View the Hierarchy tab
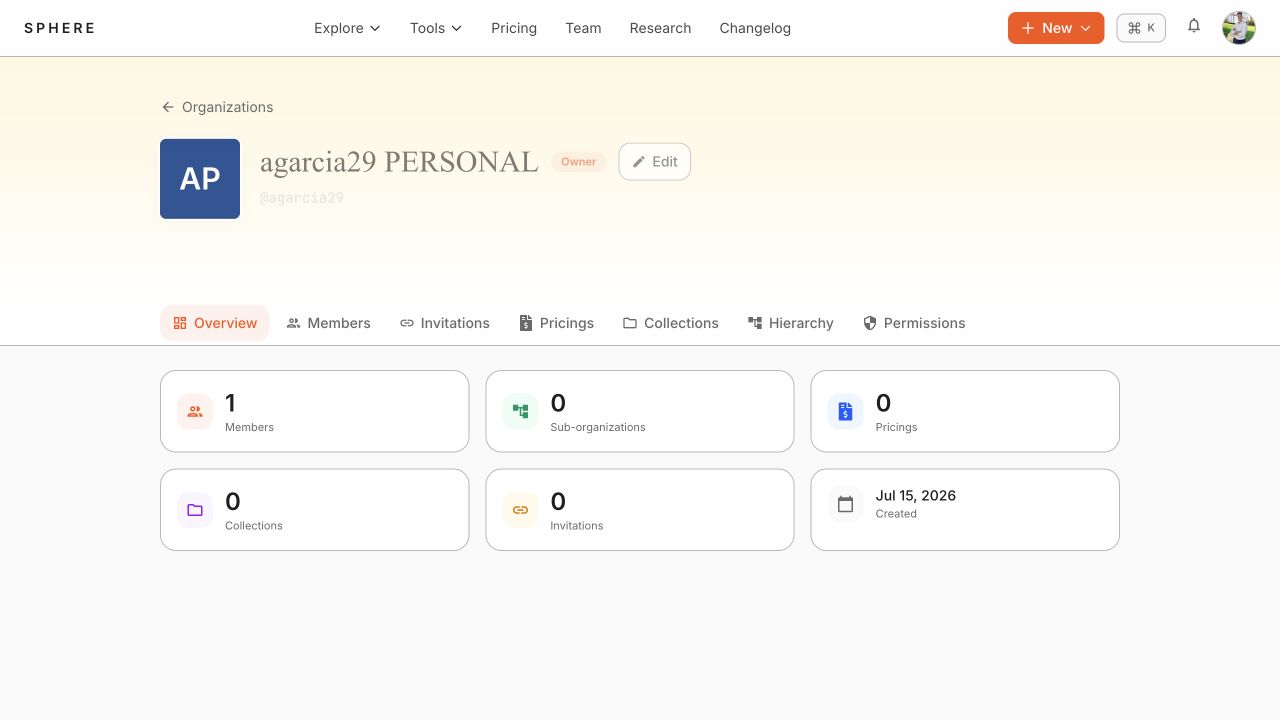 coord(790,323)
